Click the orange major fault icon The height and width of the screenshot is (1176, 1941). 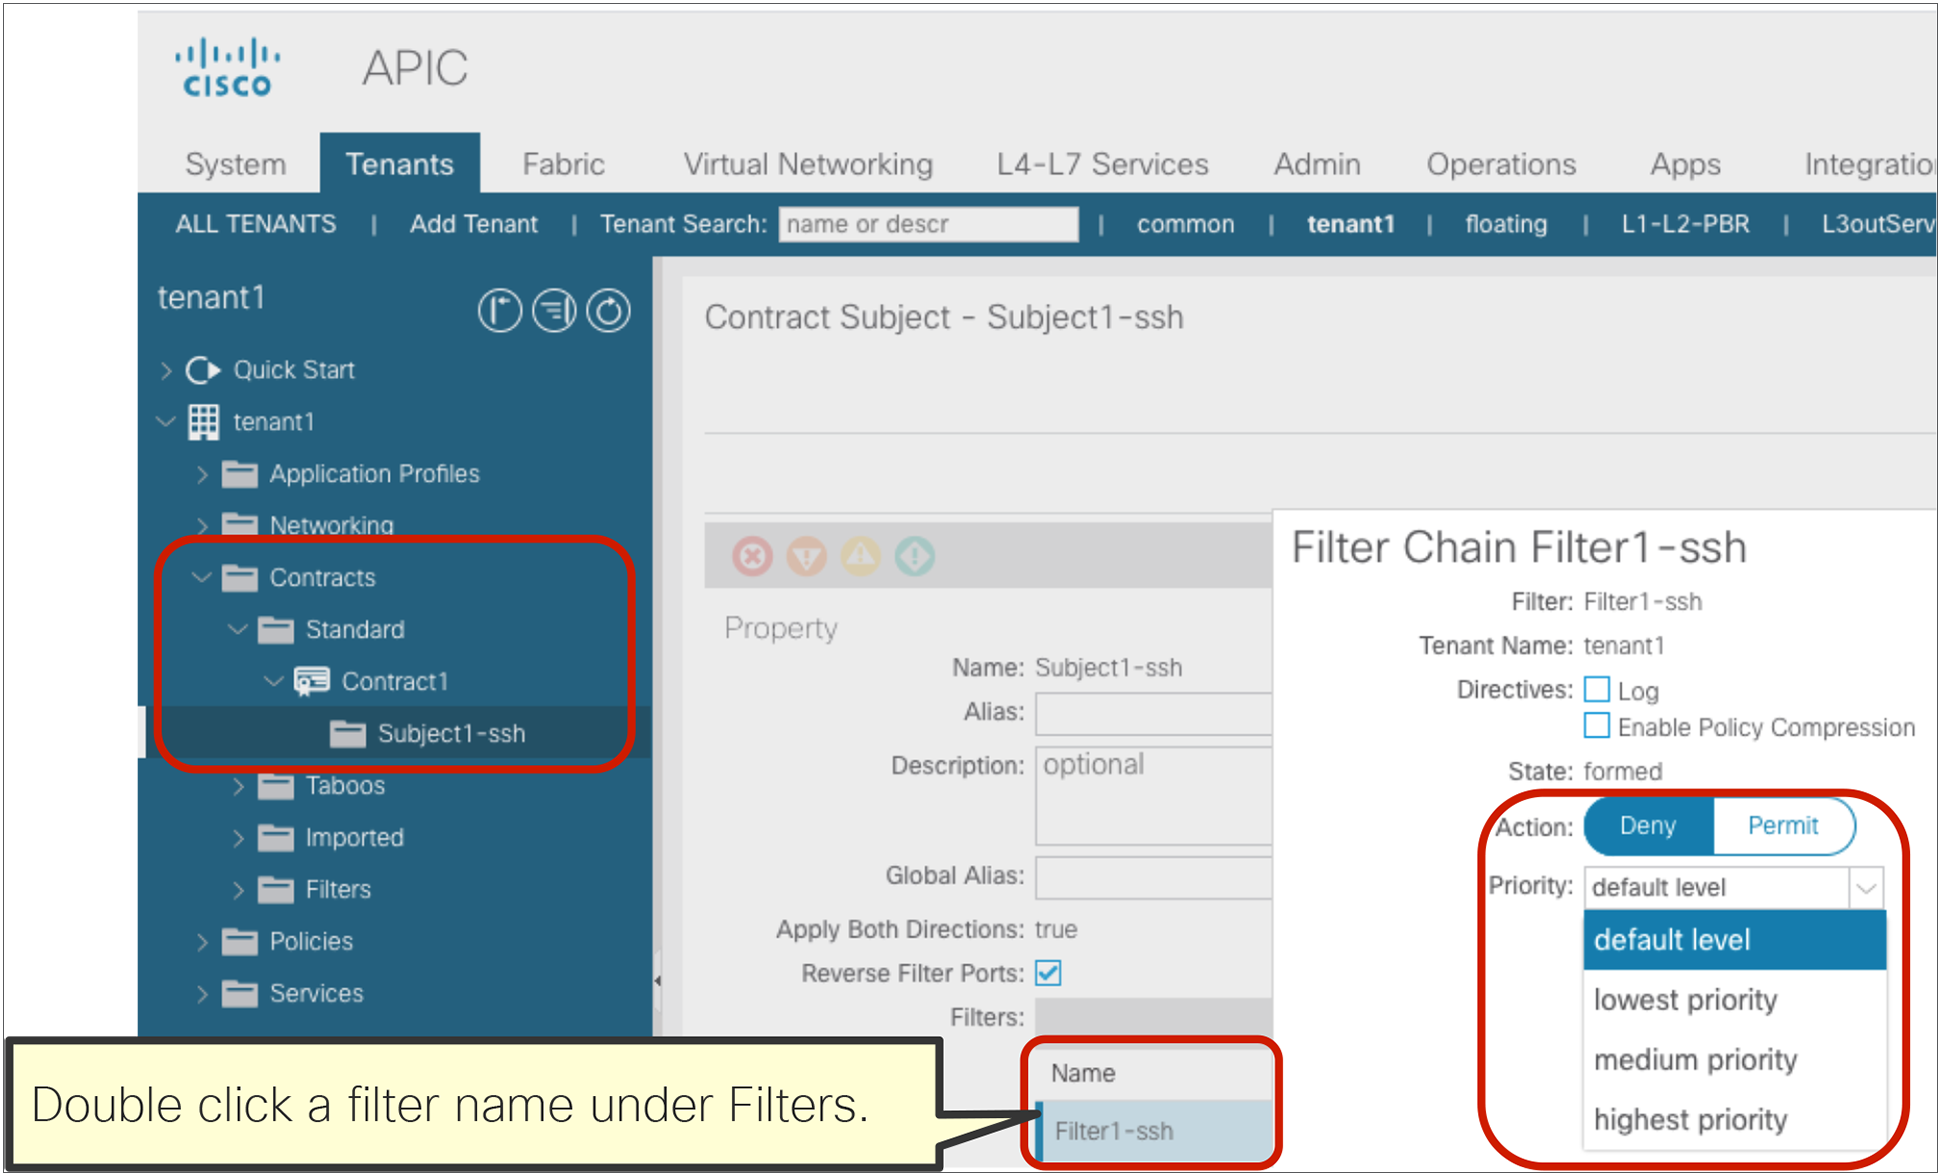tap(806, 556)
